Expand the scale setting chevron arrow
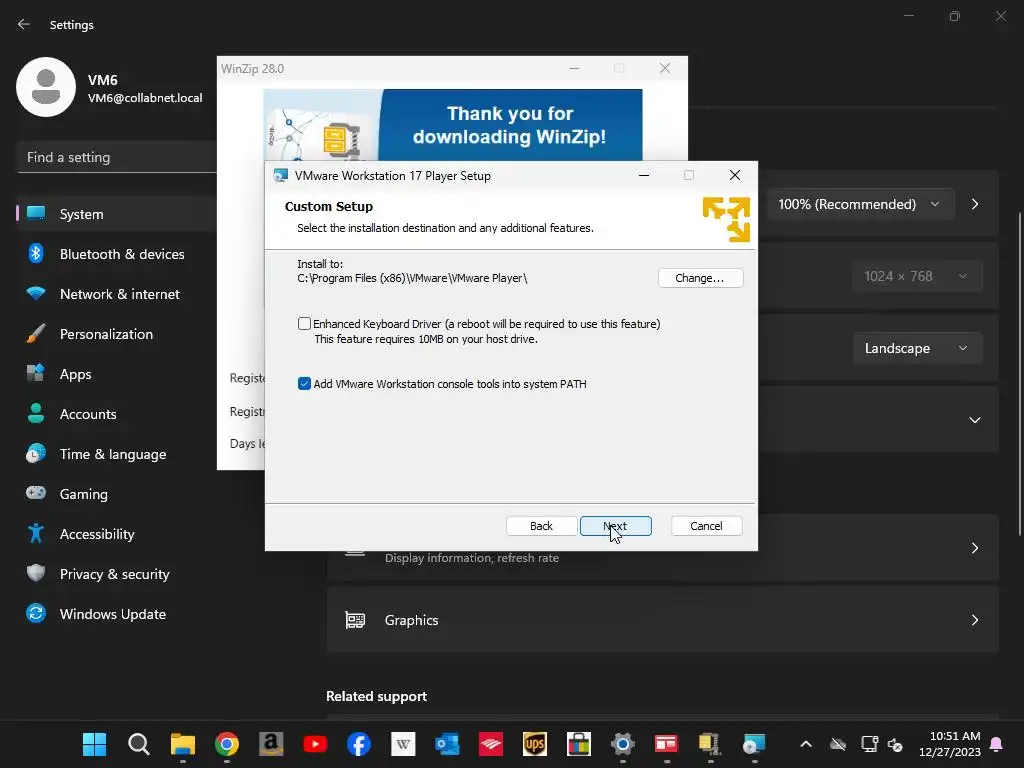Viewport: 1024px width, 768px height. [975, 204]
